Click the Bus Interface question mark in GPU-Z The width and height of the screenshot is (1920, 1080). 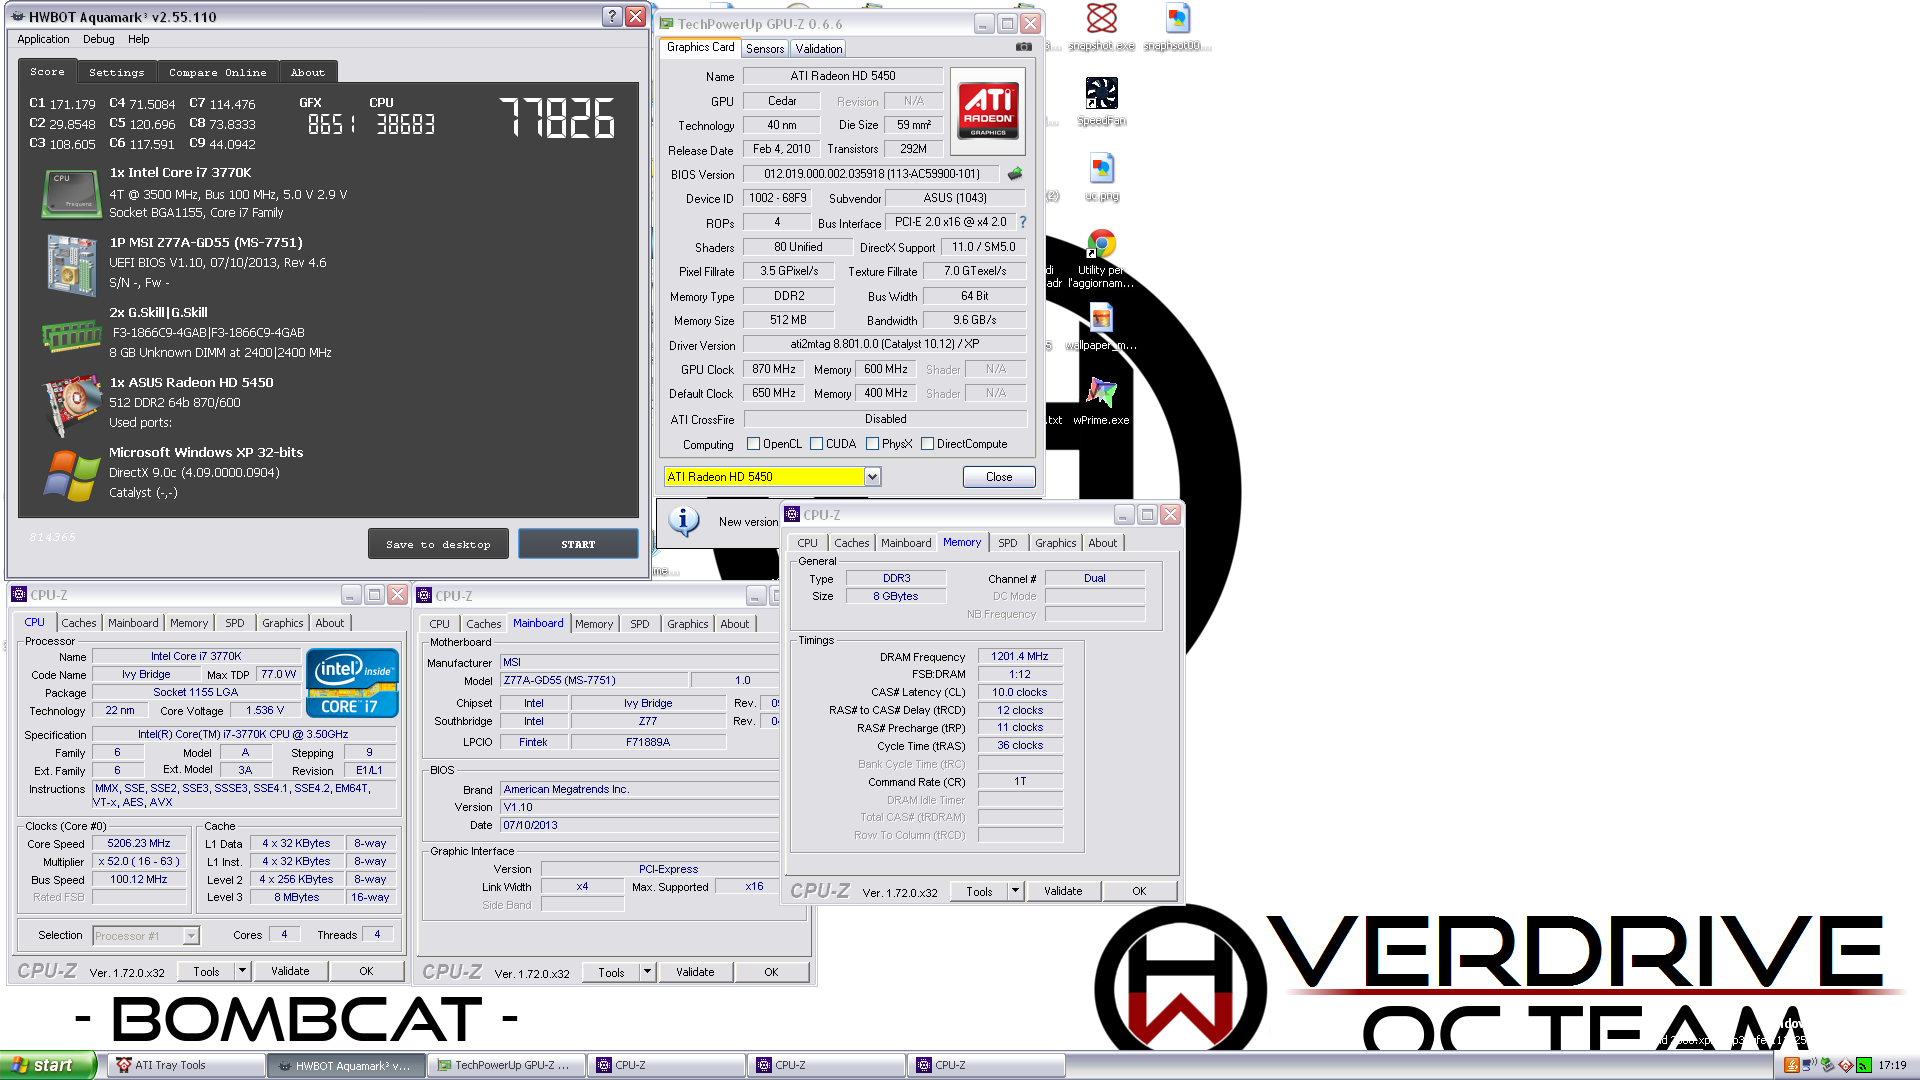pos(1023,222)
